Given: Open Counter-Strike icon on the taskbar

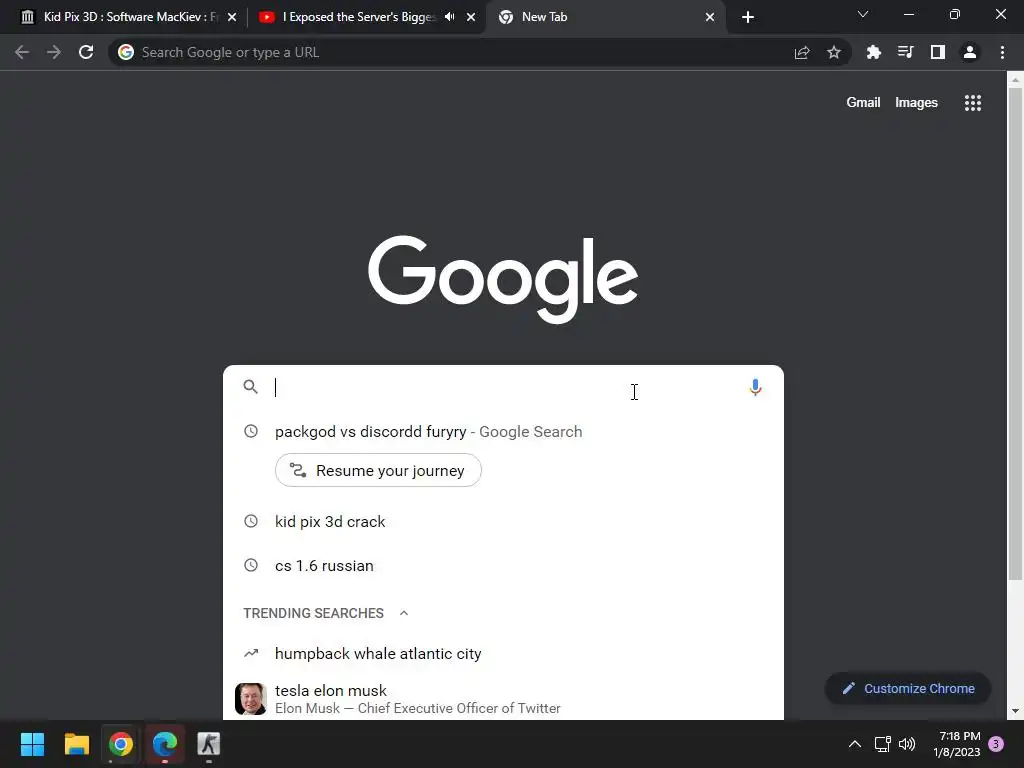Looking at the screenshot, I should 208,744.
